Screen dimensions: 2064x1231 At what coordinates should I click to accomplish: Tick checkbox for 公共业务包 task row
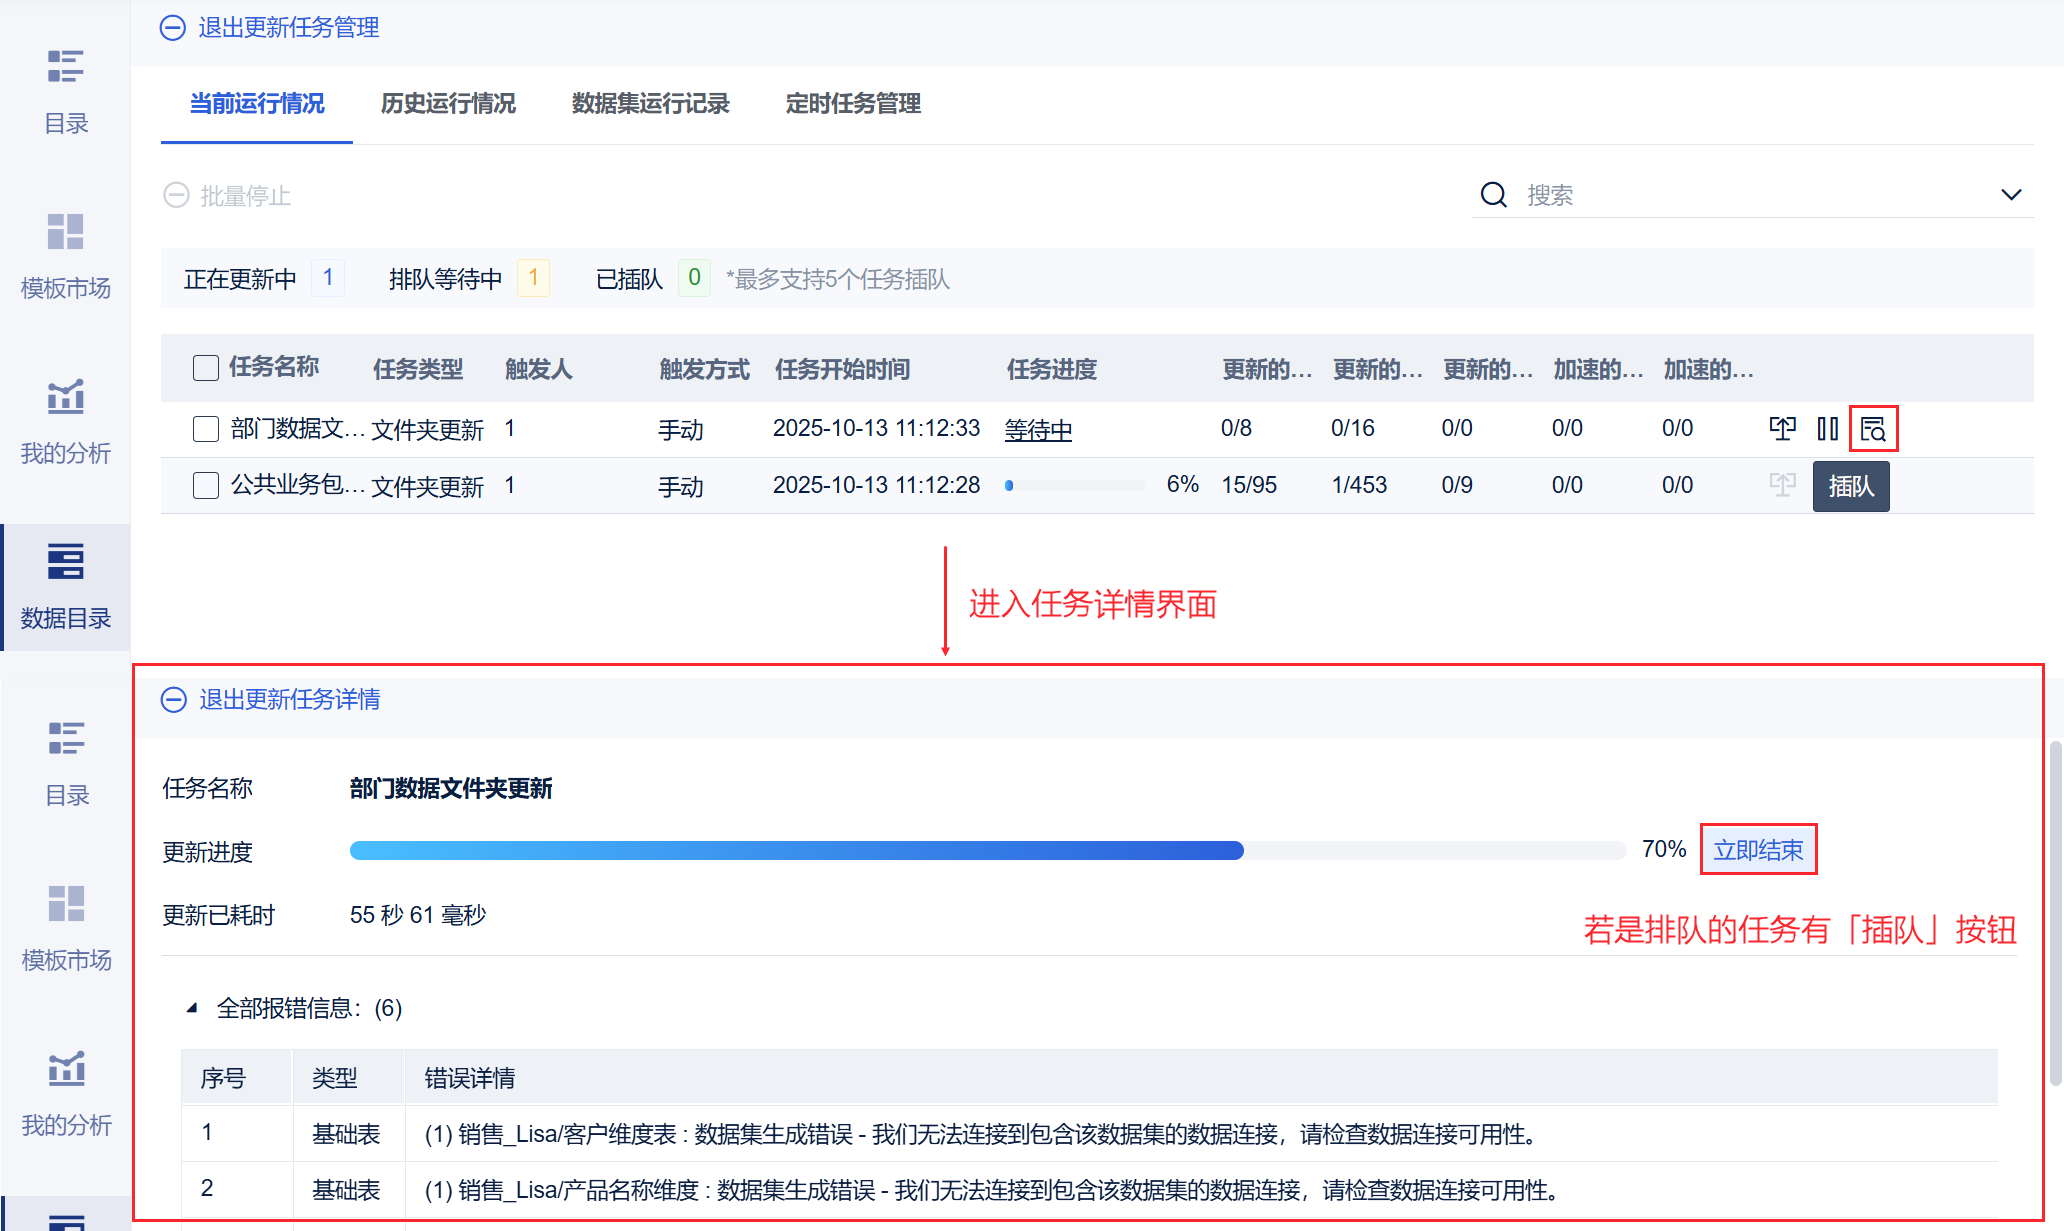click(206, 486)
